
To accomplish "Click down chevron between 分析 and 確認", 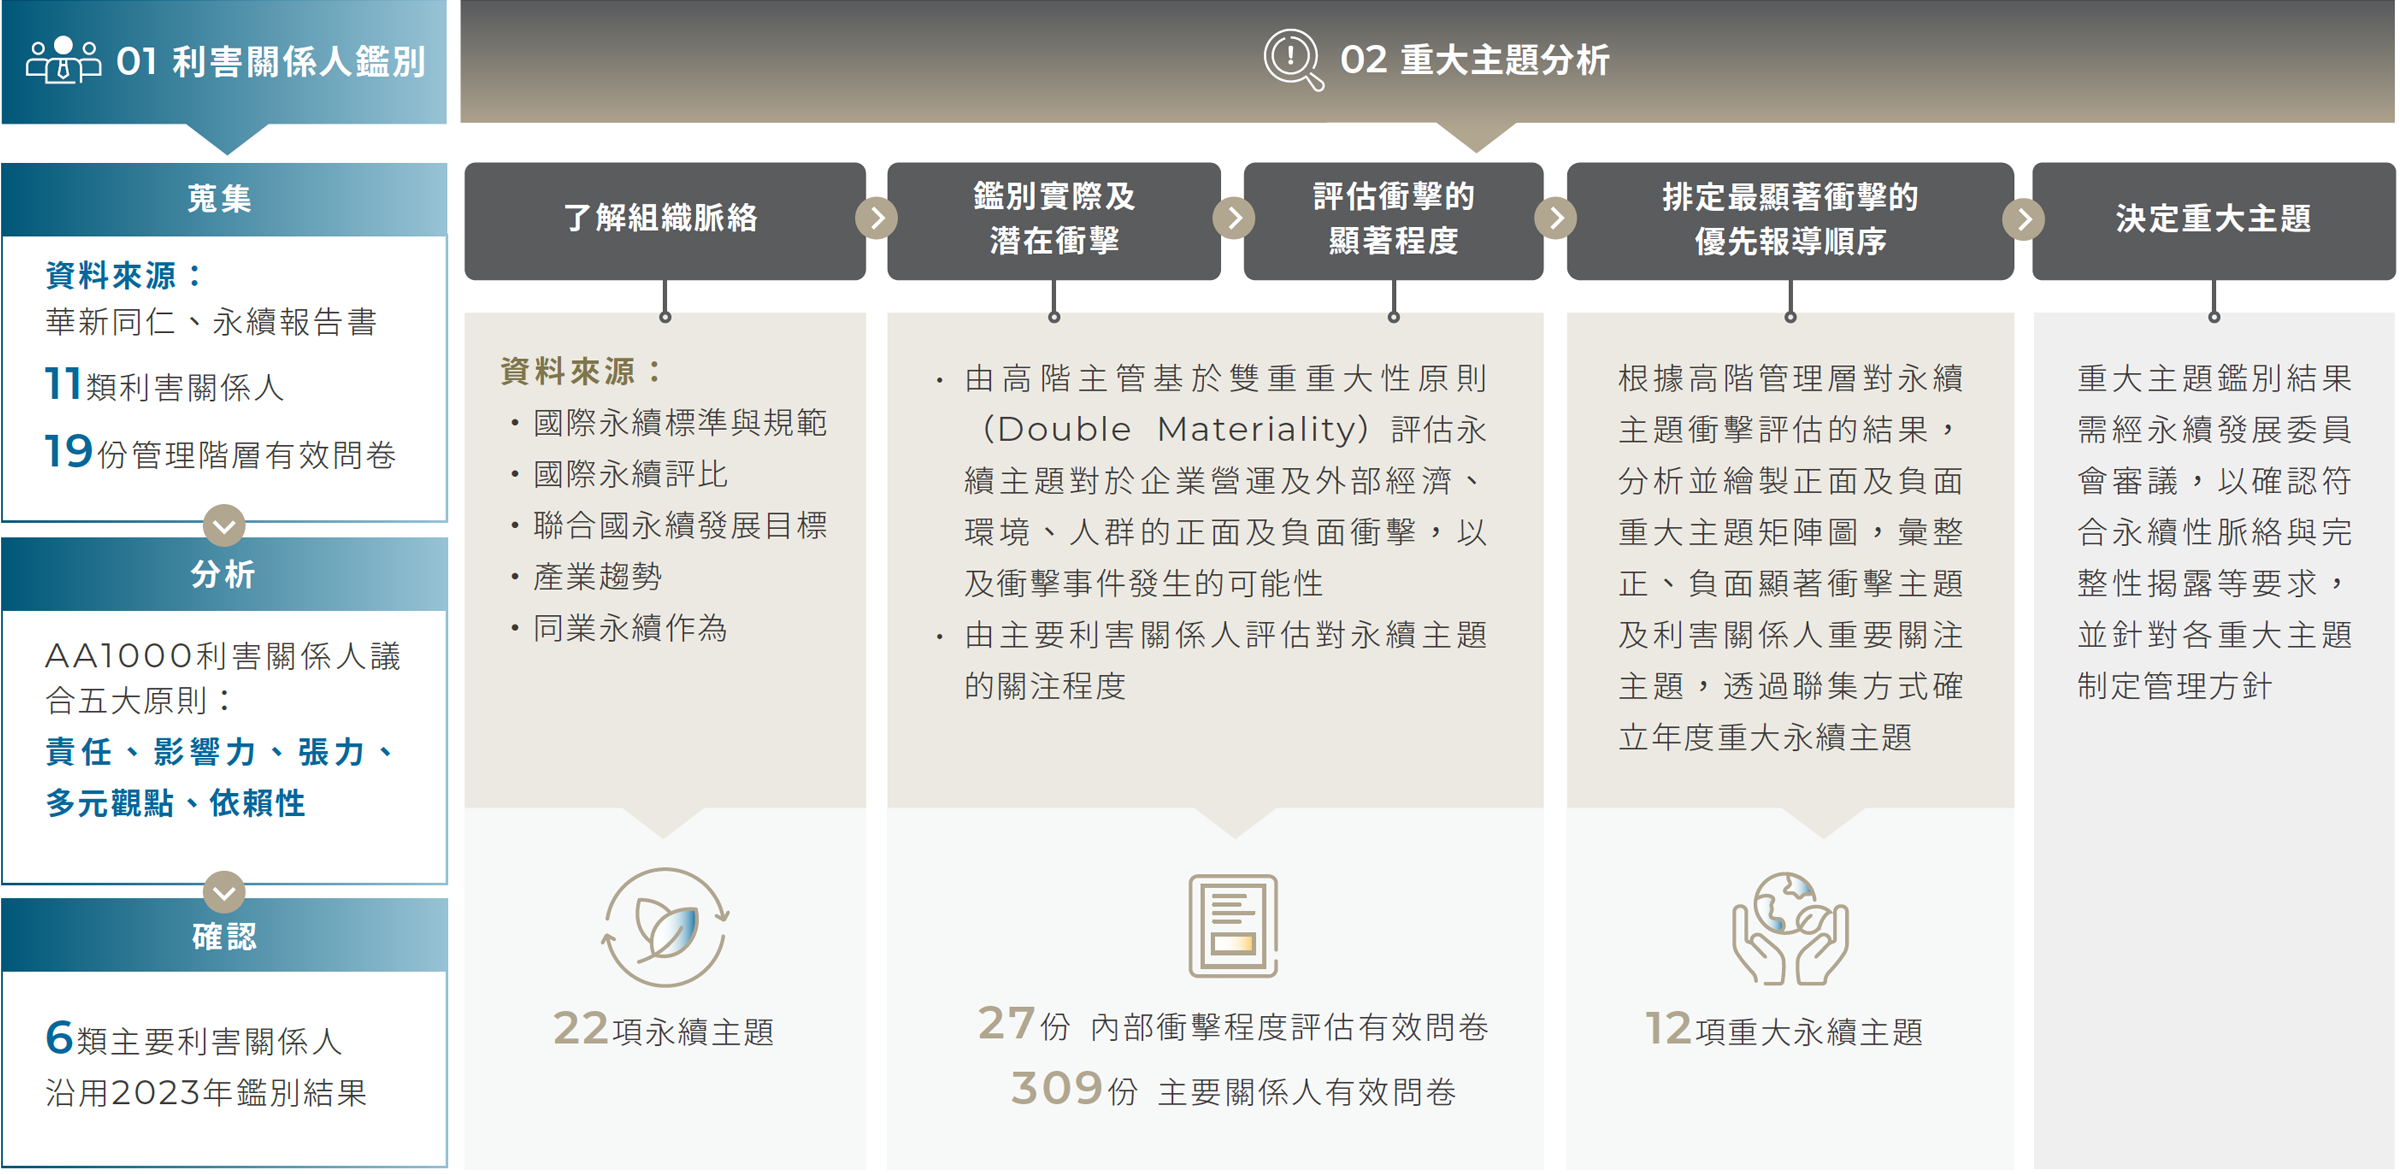I will tap(224, 892).
